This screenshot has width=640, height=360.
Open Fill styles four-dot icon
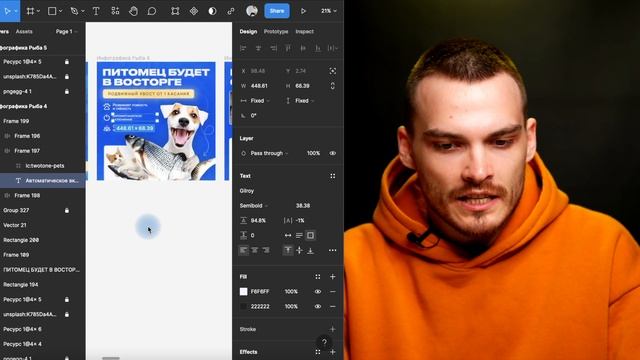coord(318,277)
